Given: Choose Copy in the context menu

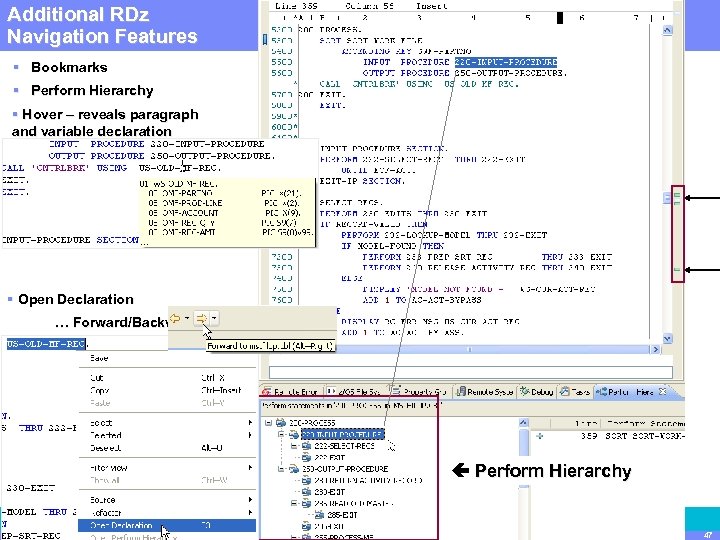Looking at the screenshot, I should pos(167,390).
